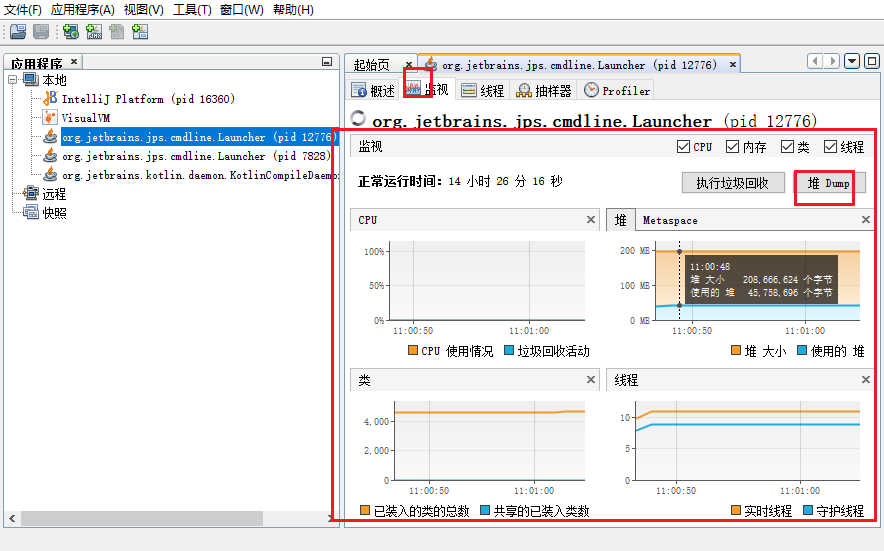Switch to the Monitor (监视) tab
This screenshot has width=884, height=551.
point(427,89)
